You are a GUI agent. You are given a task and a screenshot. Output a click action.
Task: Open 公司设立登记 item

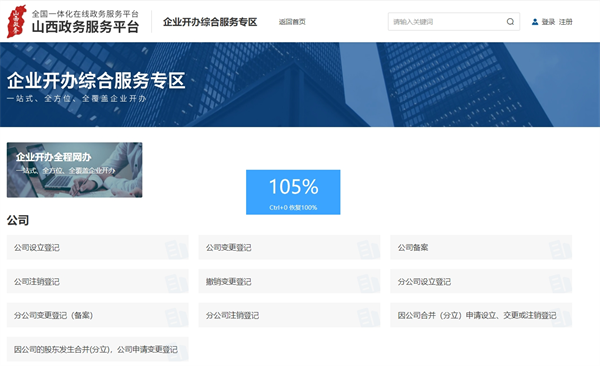[x=98, y=247]
